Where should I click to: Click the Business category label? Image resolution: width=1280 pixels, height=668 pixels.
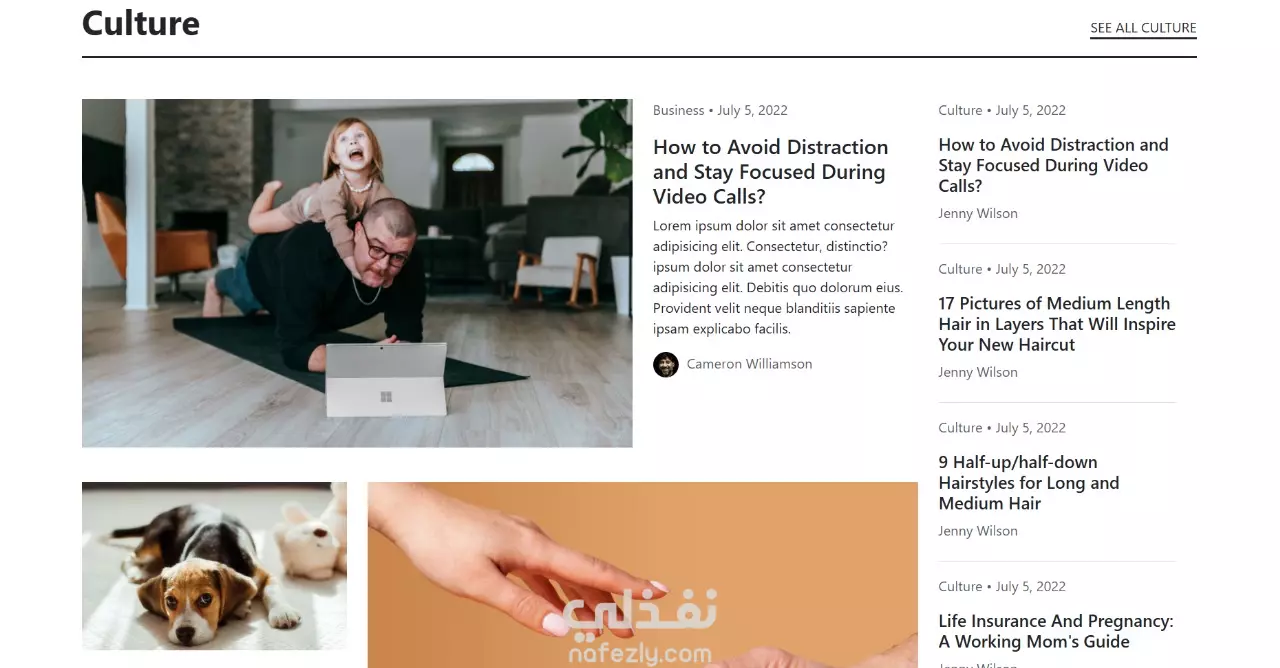coord(679,110)
